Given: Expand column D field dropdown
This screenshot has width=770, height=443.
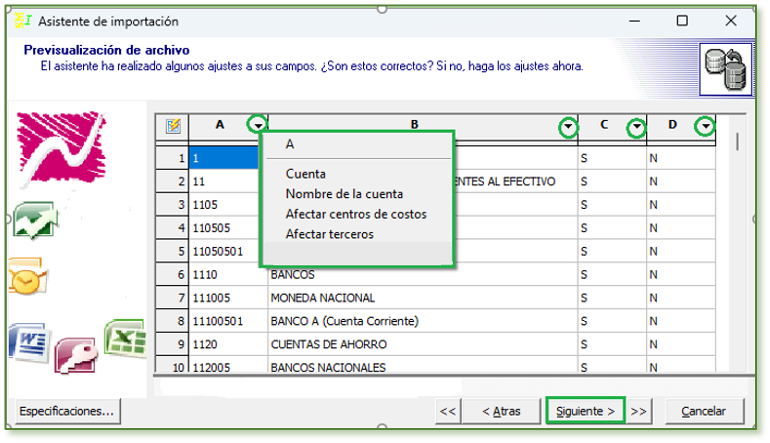Looking at the screenshot, I should click(x=706, y=127).
